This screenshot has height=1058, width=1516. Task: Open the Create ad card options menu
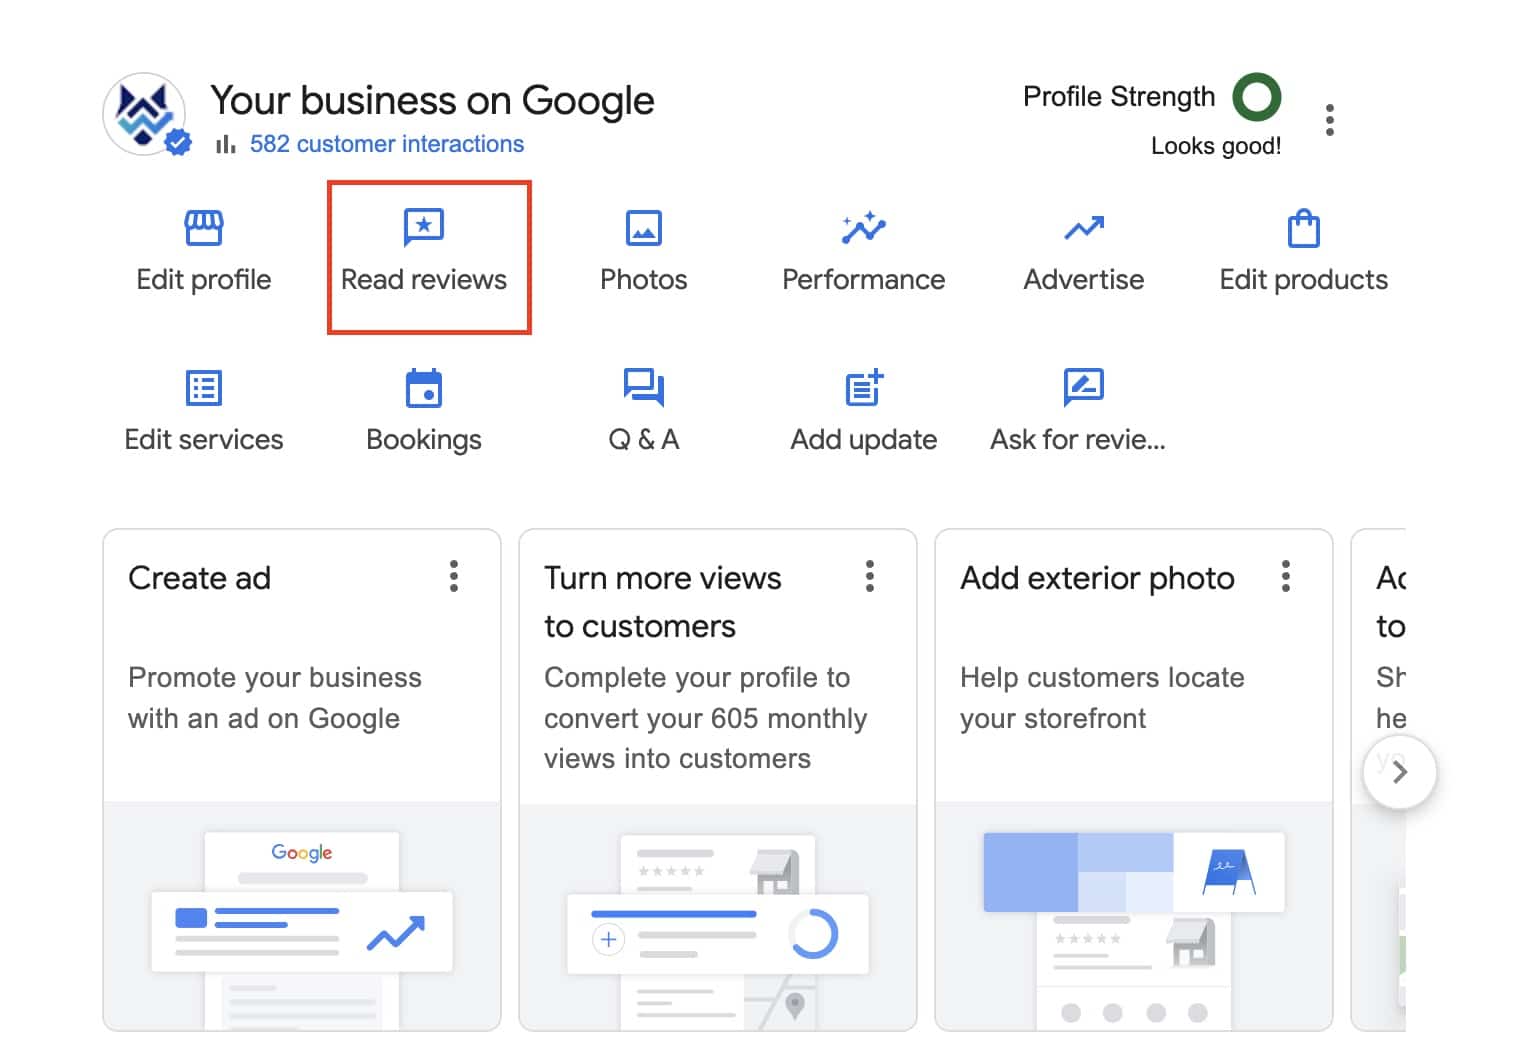coord(454,576)
